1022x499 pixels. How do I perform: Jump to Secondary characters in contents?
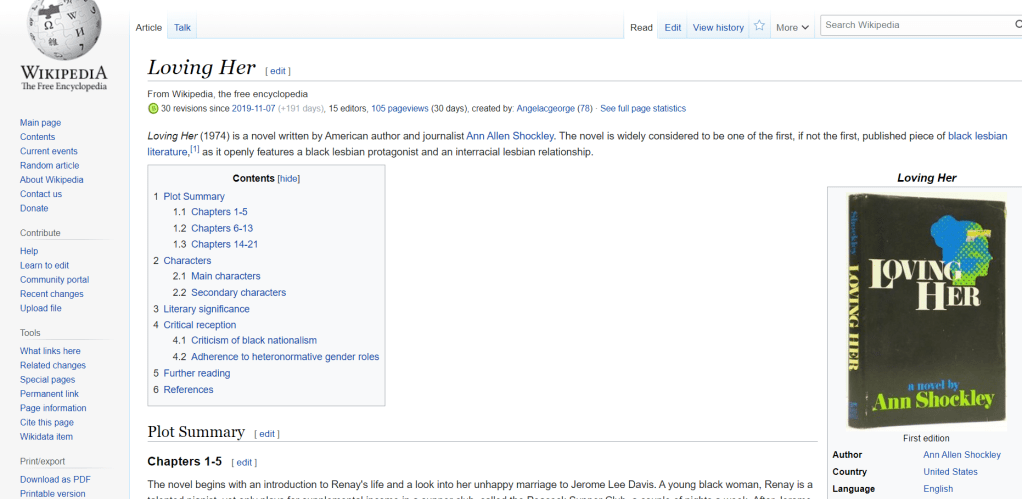239,292
